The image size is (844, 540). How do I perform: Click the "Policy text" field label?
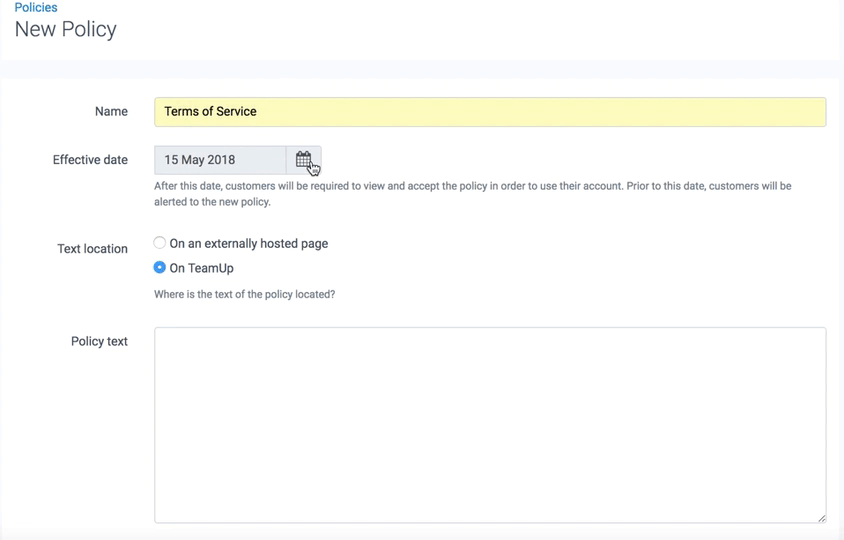click(99, 341)
